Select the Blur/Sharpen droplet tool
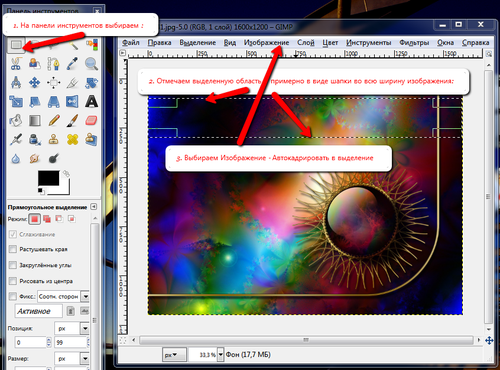The width and height of the screenshot is (500, 370). pos(16,158)
